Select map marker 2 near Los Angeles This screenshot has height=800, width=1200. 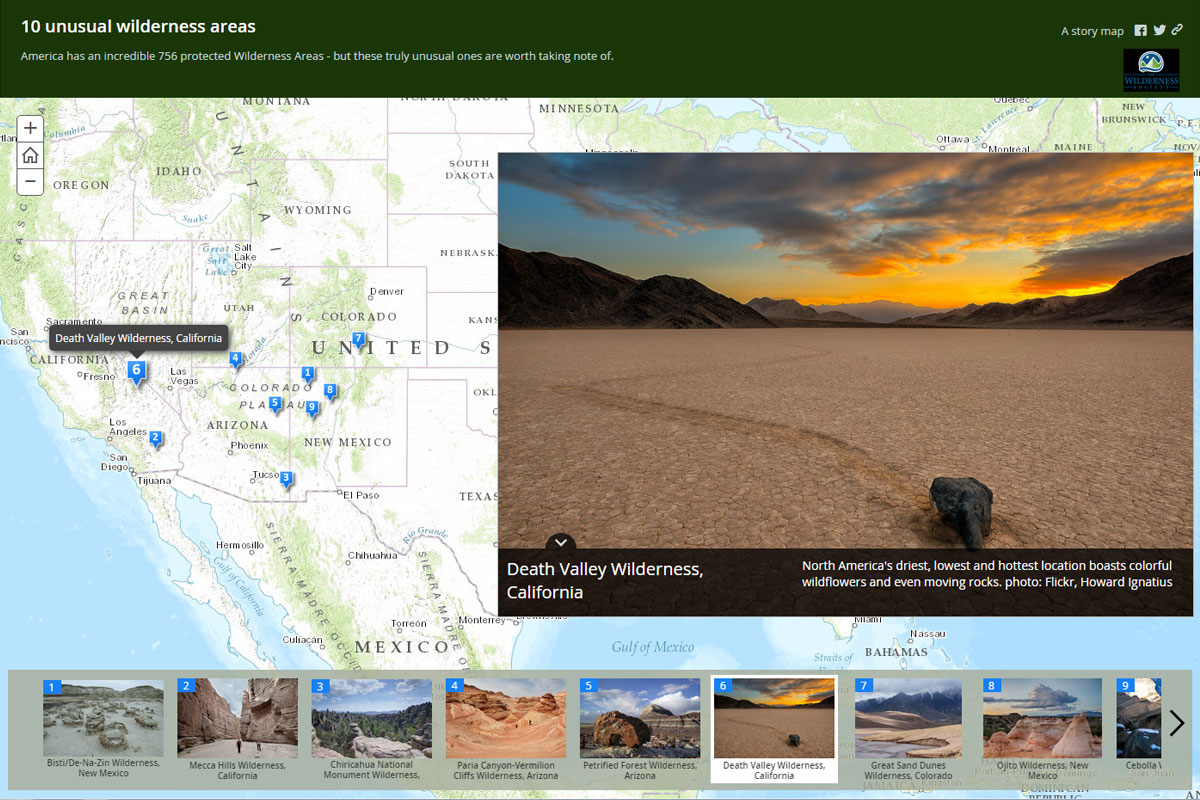[x=155, y=438]
